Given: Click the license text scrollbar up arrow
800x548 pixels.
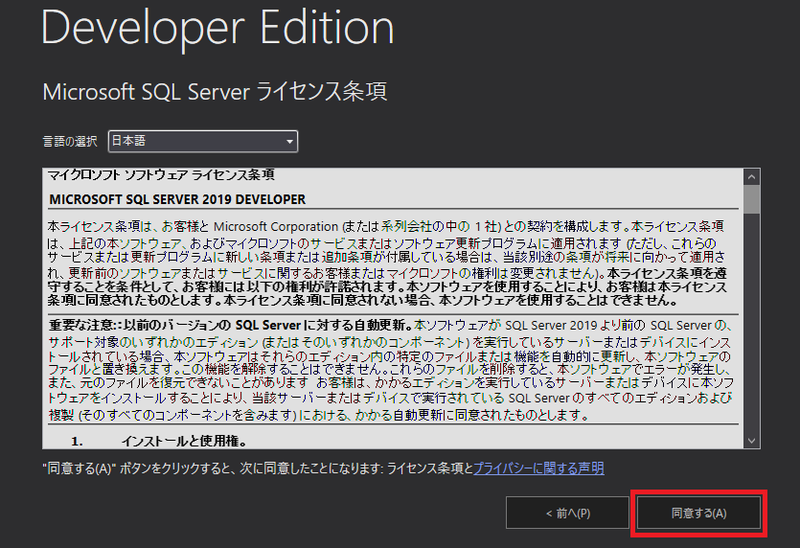Looking at the screenshot, I should point(751,178).
